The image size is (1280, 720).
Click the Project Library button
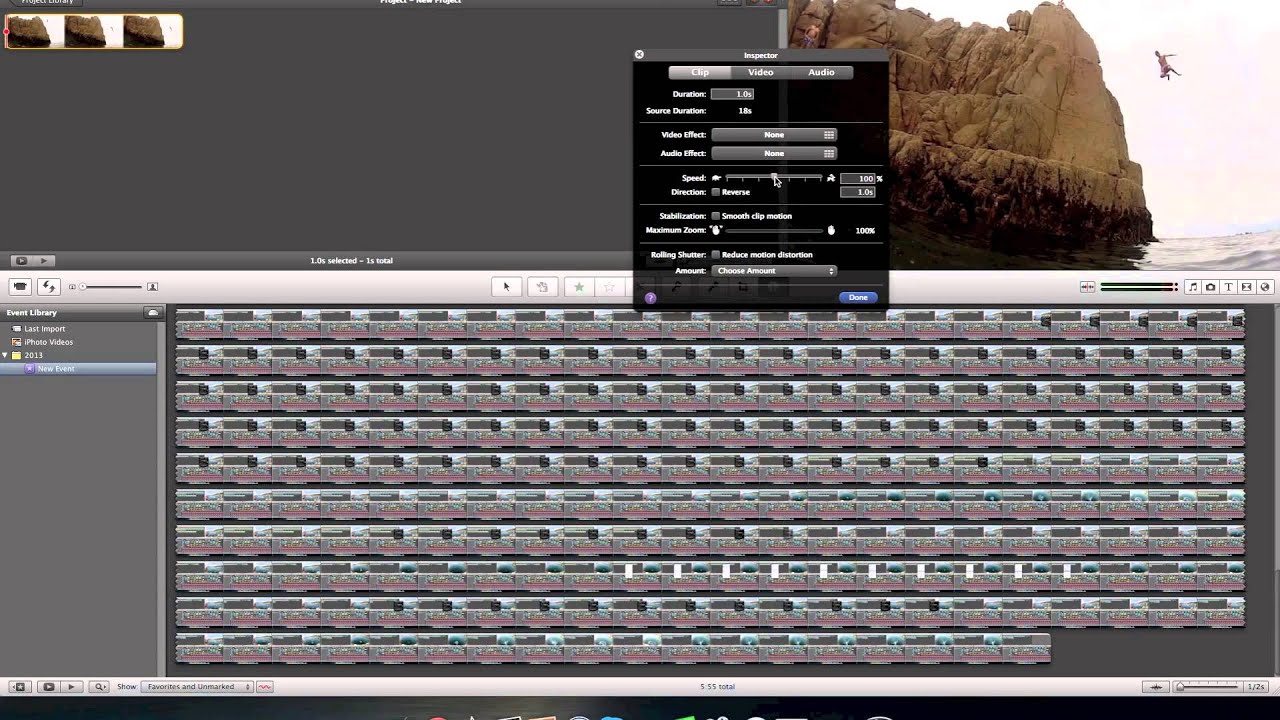pos(47,2)
